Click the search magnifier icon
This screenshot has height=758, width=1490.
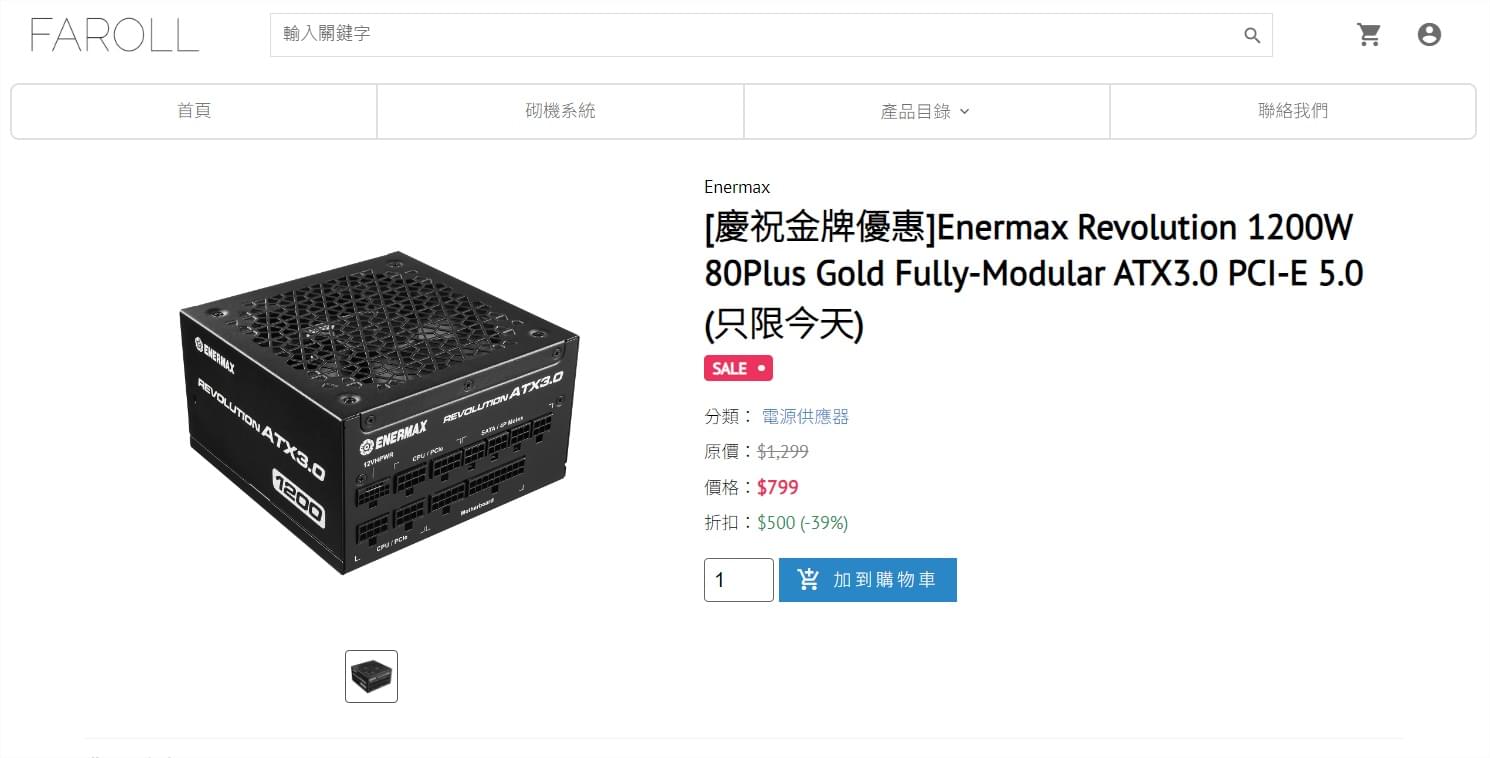pyautogui.click(x=1252, y=35)
